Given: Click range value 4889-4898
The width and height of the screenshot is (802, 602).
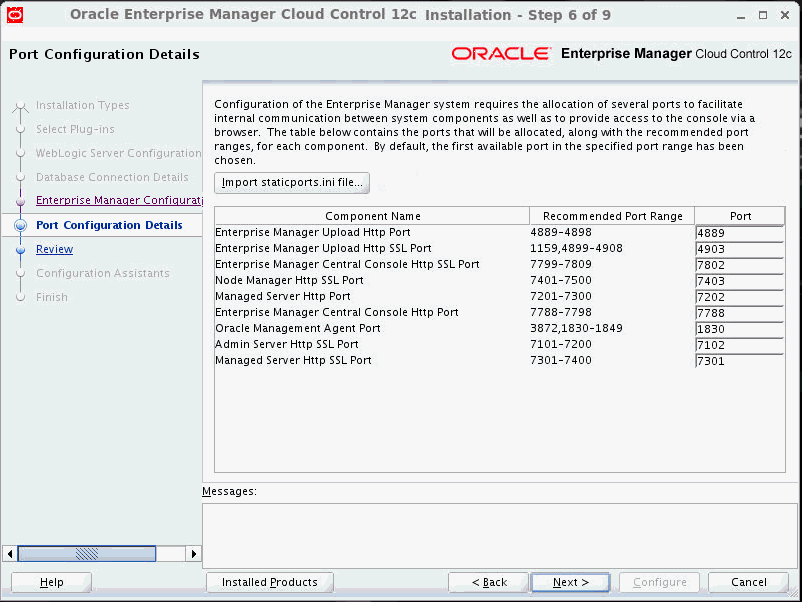Looking at the screenshot, I should coord(561,232).
